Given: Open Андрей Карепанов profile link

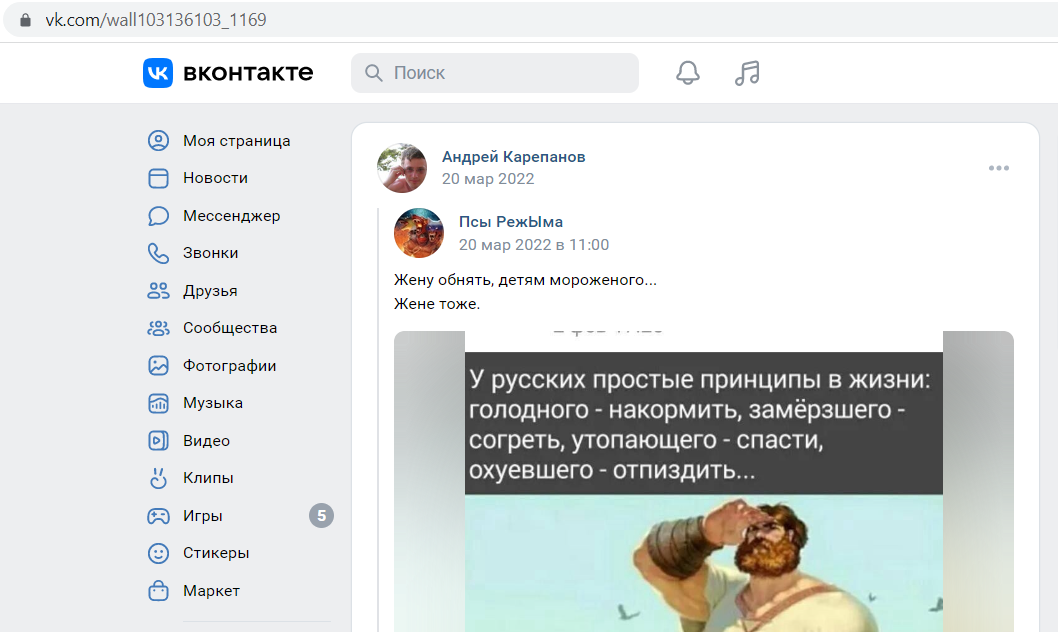Looking at the screenshot, I should (513, 156).
